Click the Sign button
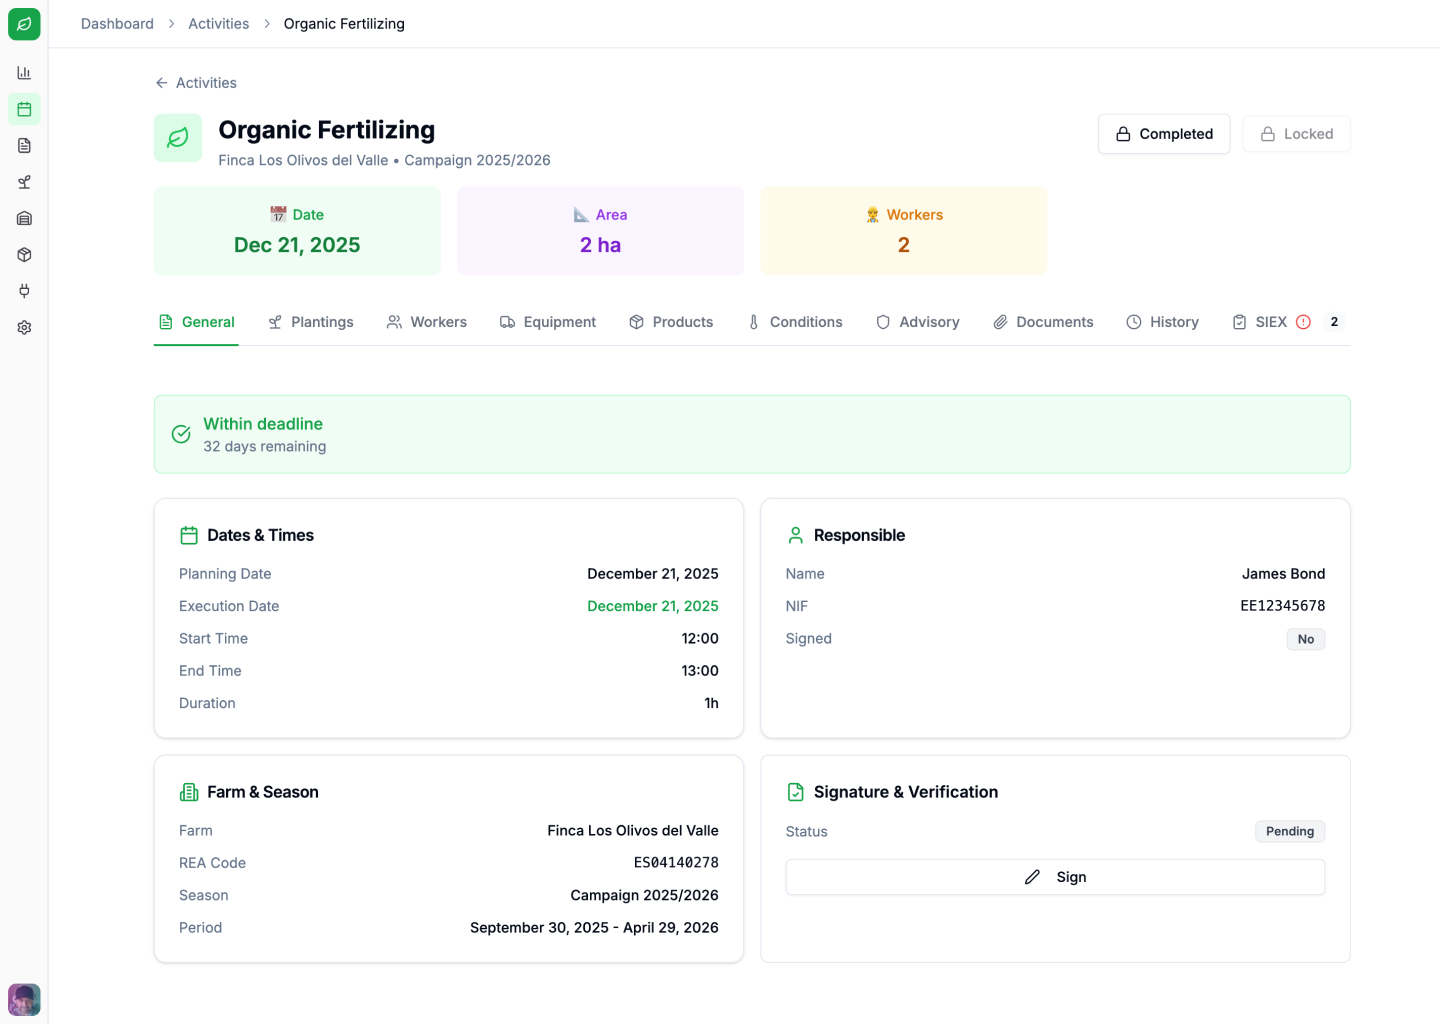This screenshot has height=1024, width=1440. (1055, 877)
